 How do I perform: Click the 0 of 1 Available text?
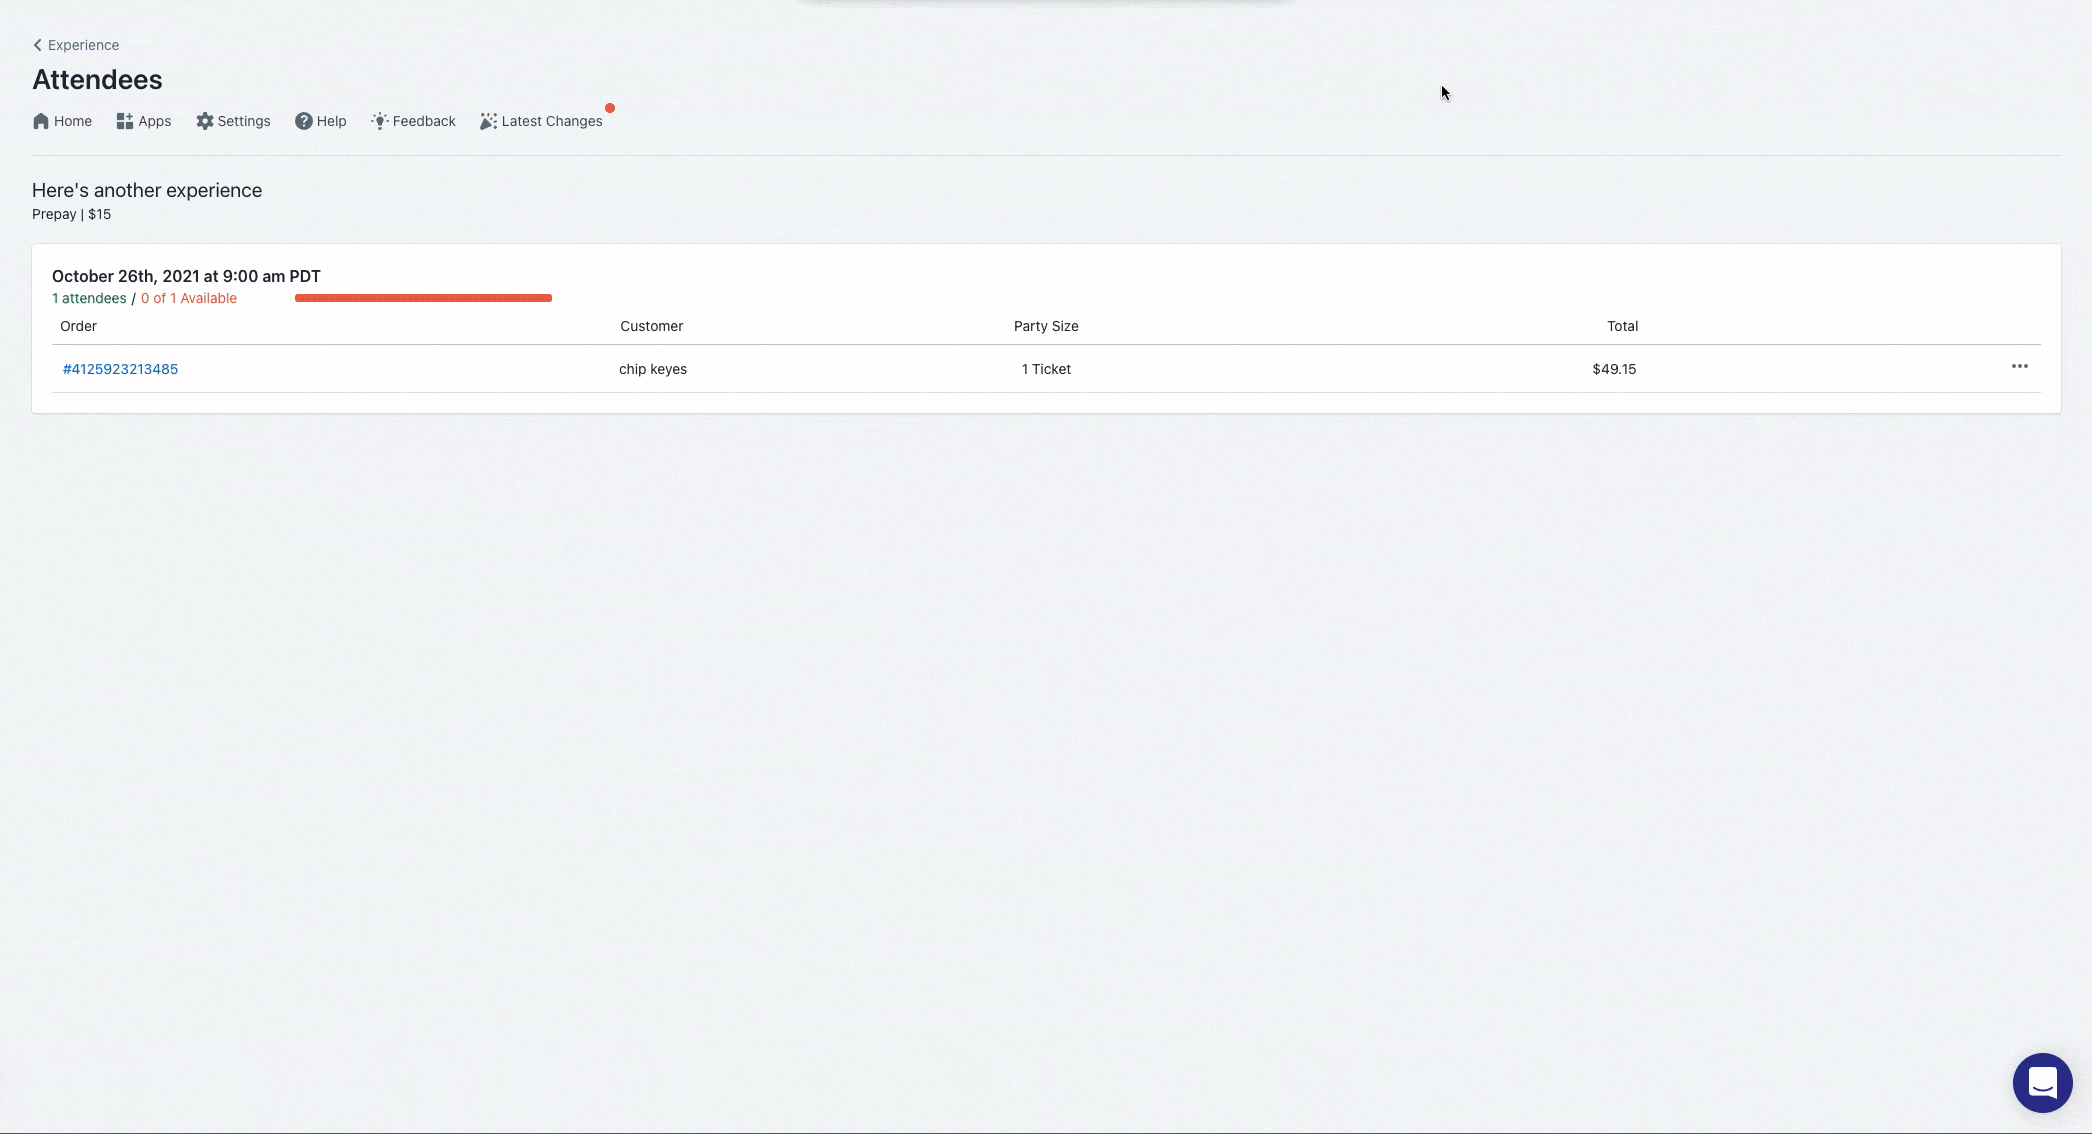point(189,298)
